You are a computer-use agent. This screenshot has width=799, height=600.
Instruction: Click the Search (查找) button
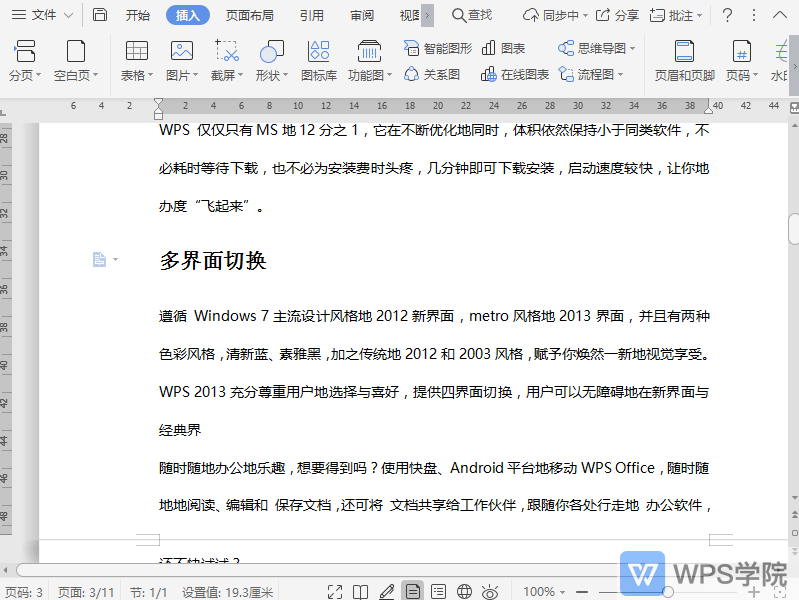coord(471,15)
